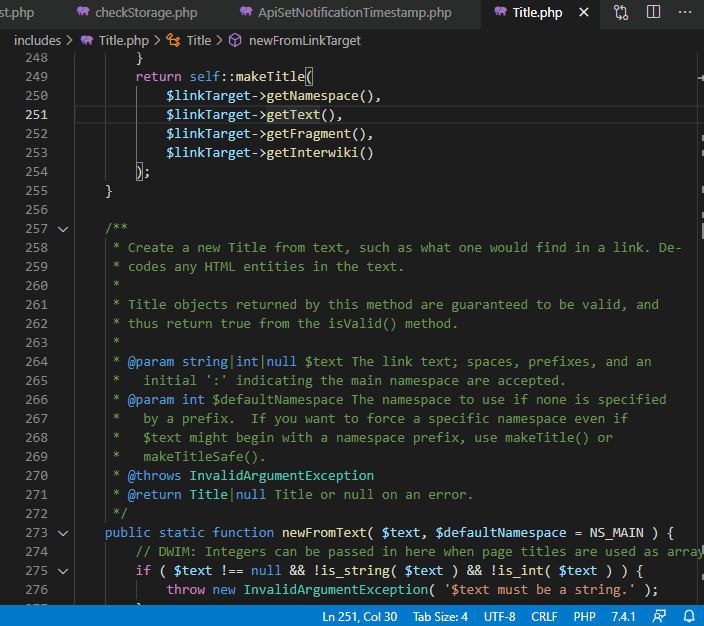The width and height of the screenshot is (704, 626).
Task: Click the 'includes' breadcrumb folder
Action: [37, 40]
